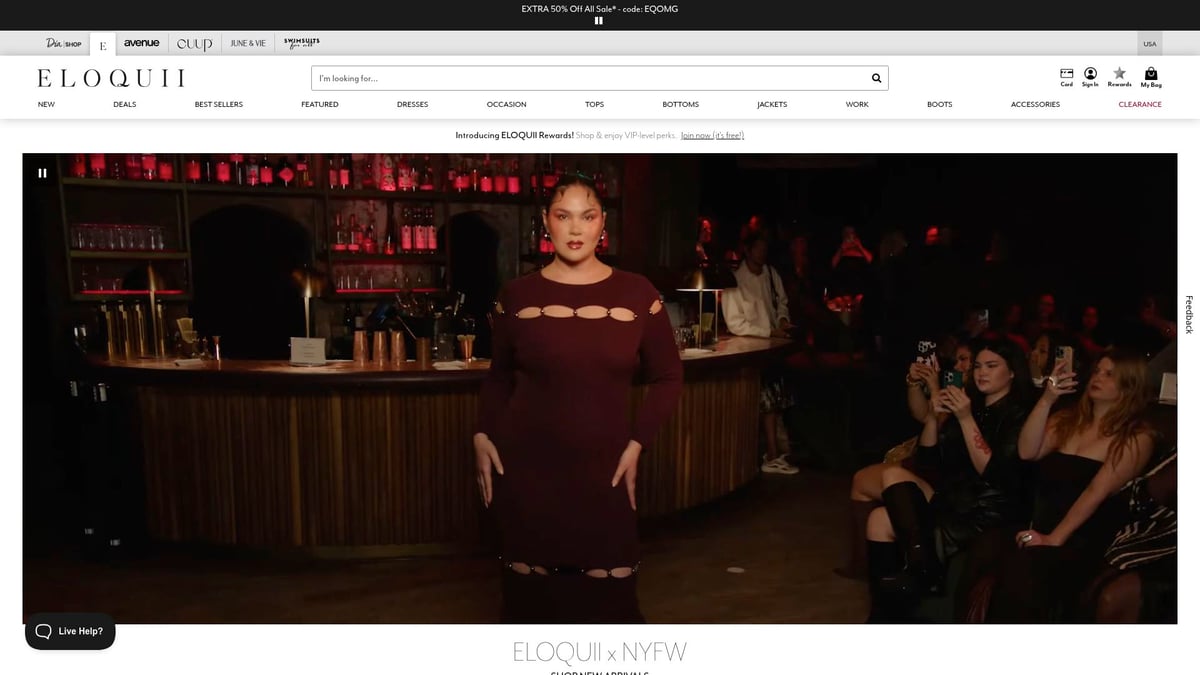
Task: Open the USA country selector
Action: (1149, 43)
